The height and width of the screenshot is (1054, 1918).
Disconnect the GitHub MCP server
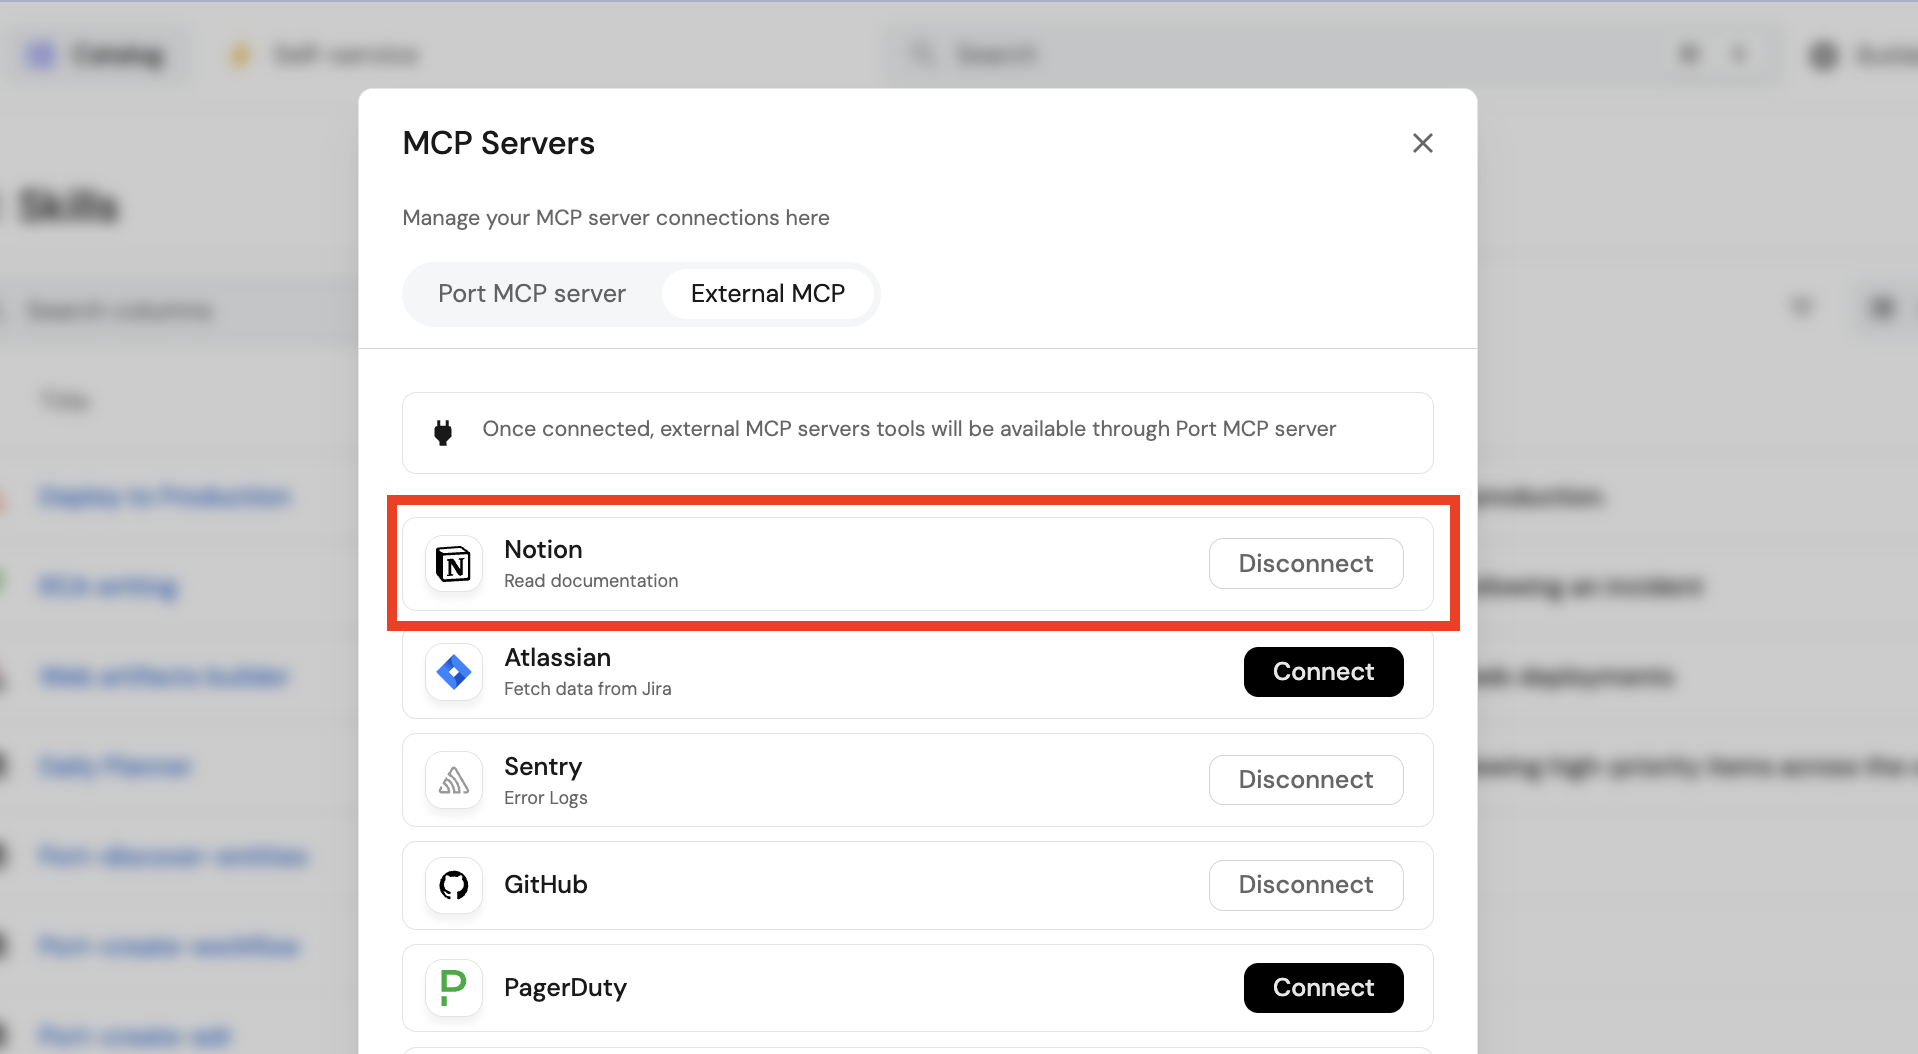pos(1305,885)
